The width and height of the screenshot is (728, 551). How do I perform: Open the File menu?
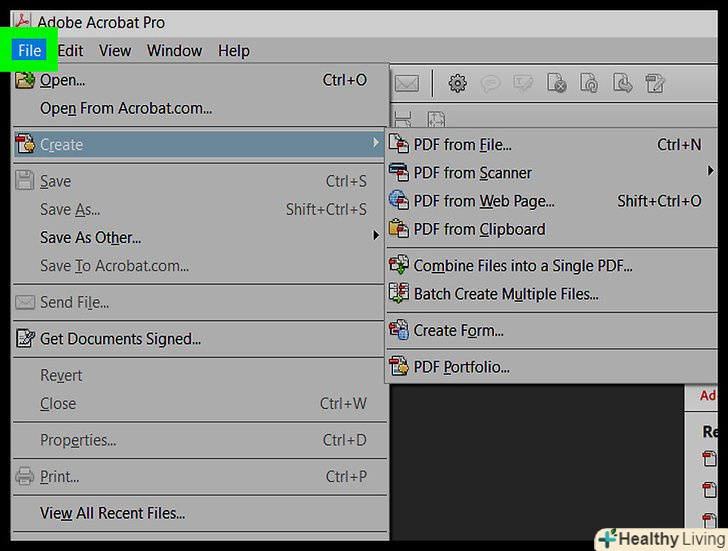pyautogui.click(x=29, y=50)
